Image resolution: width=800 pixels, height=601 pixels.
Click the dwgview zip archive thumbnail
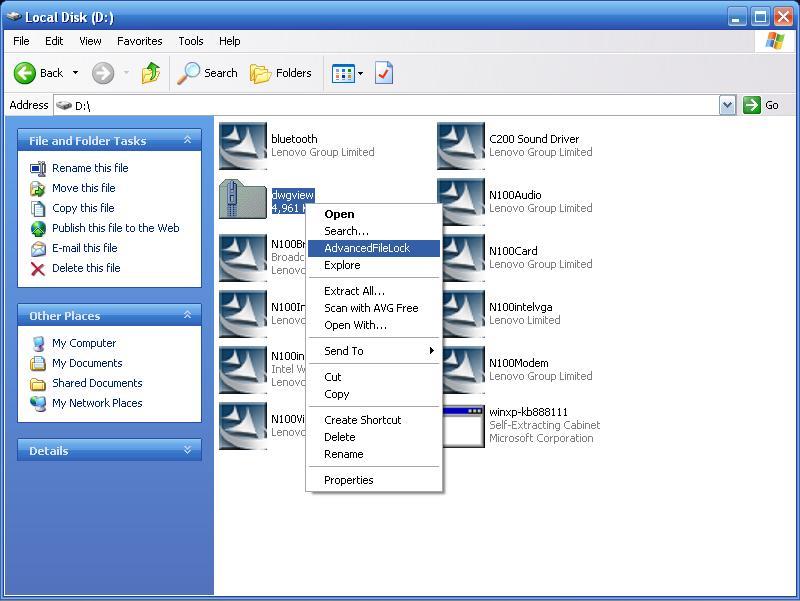click(243, 199)
